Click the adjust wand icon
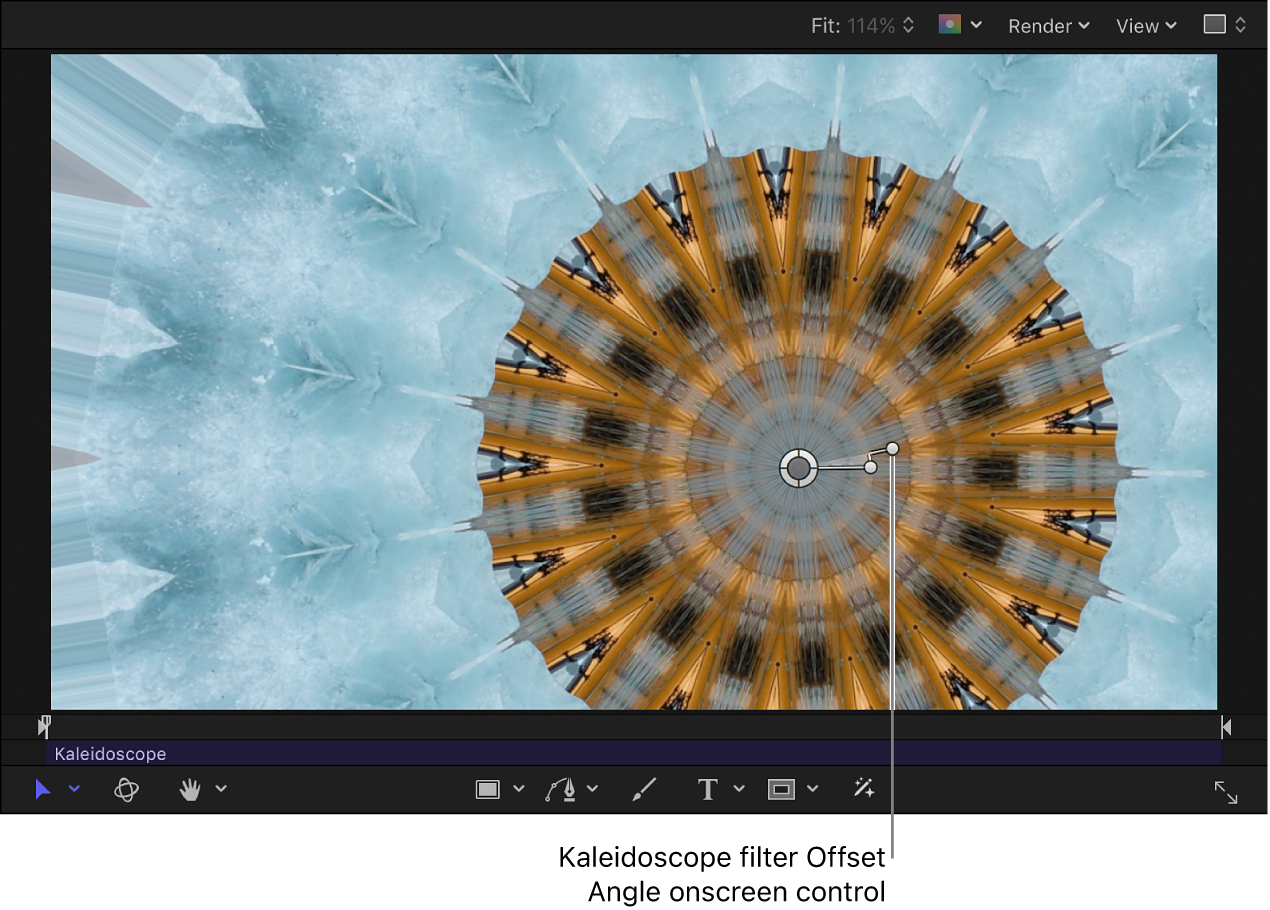The image size is (1270, 910). point(862,789)
